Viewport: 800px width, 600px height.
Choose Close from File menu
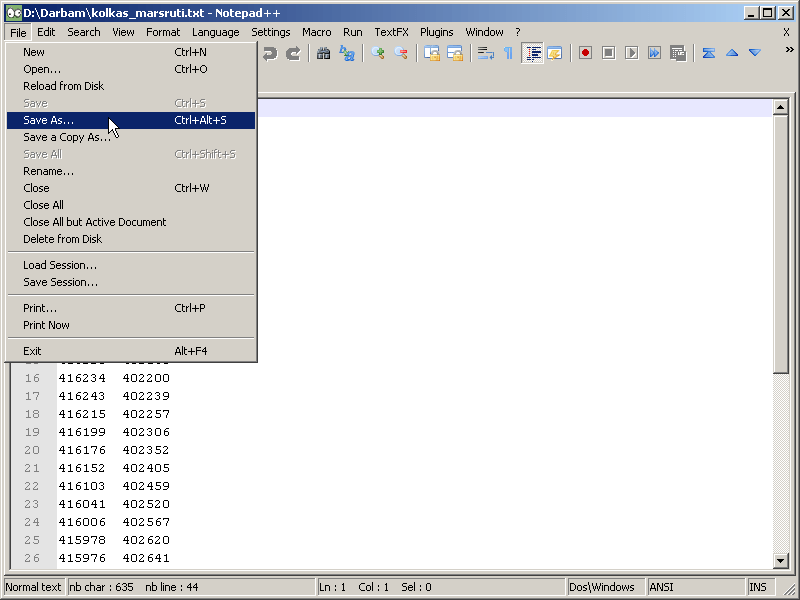131,188
